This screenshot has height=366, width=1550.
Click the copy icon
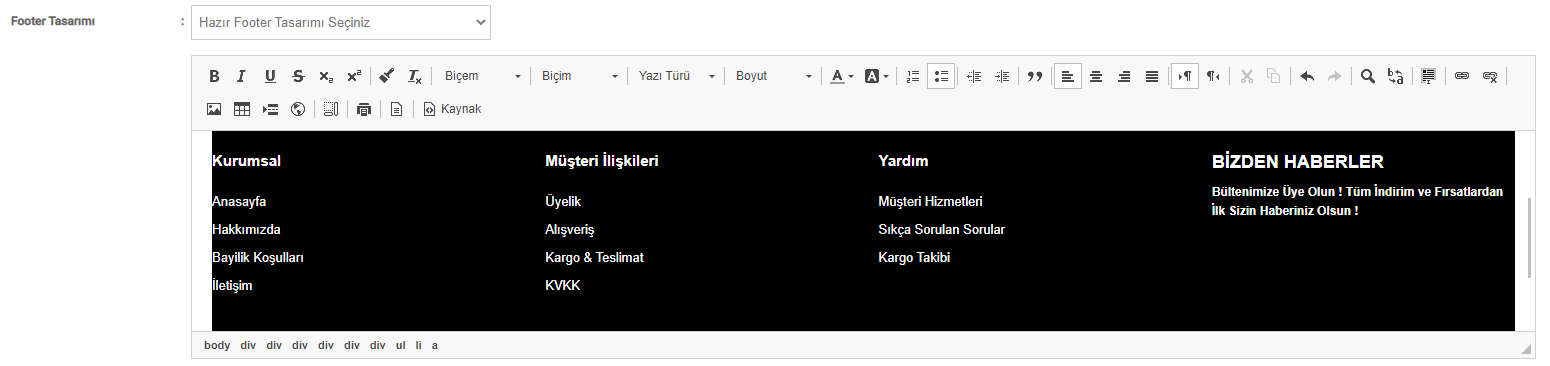click(1274, 76)
